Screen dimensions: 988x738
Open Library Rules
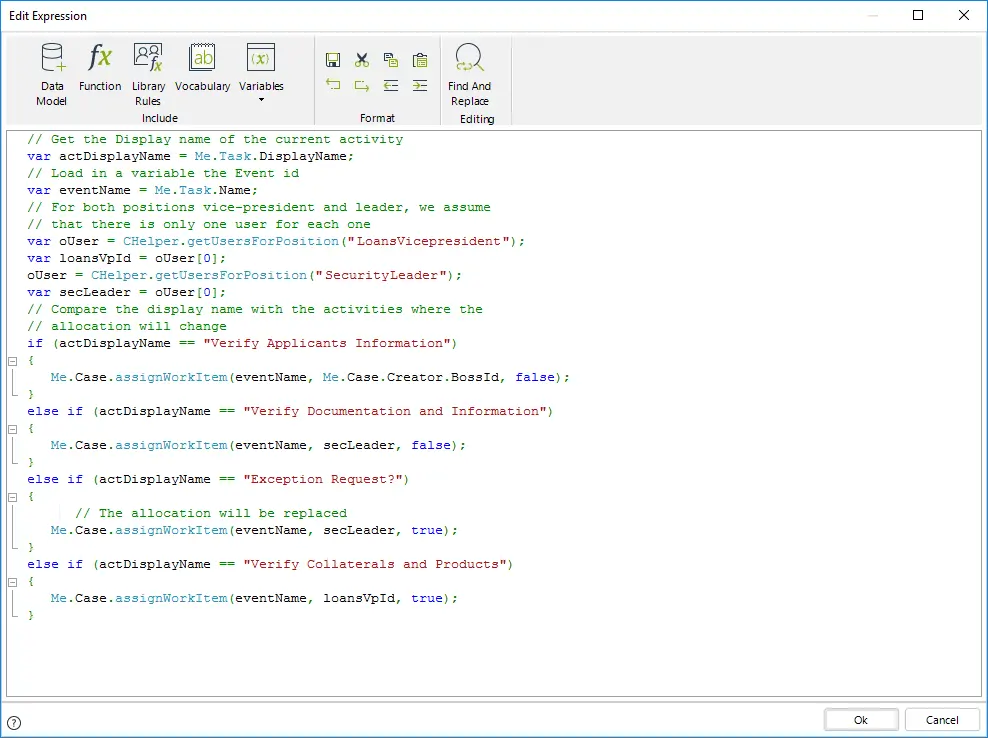(x=148, y=74)
